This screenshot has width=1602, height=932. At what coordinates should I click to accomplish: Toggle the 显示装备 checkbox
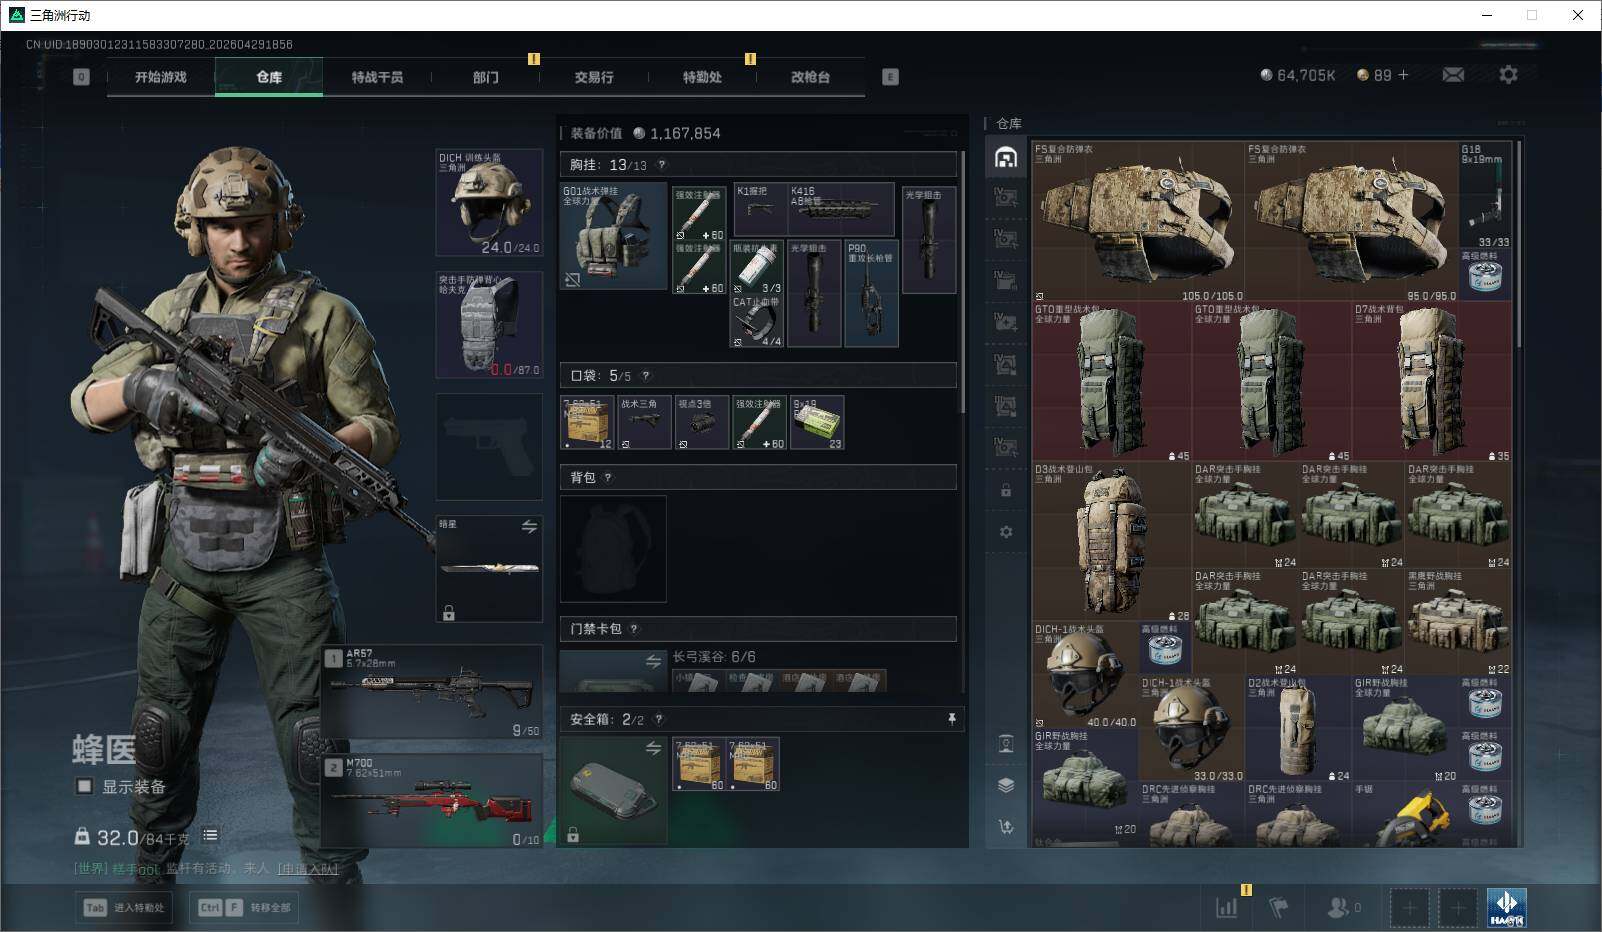pos(85,787)
